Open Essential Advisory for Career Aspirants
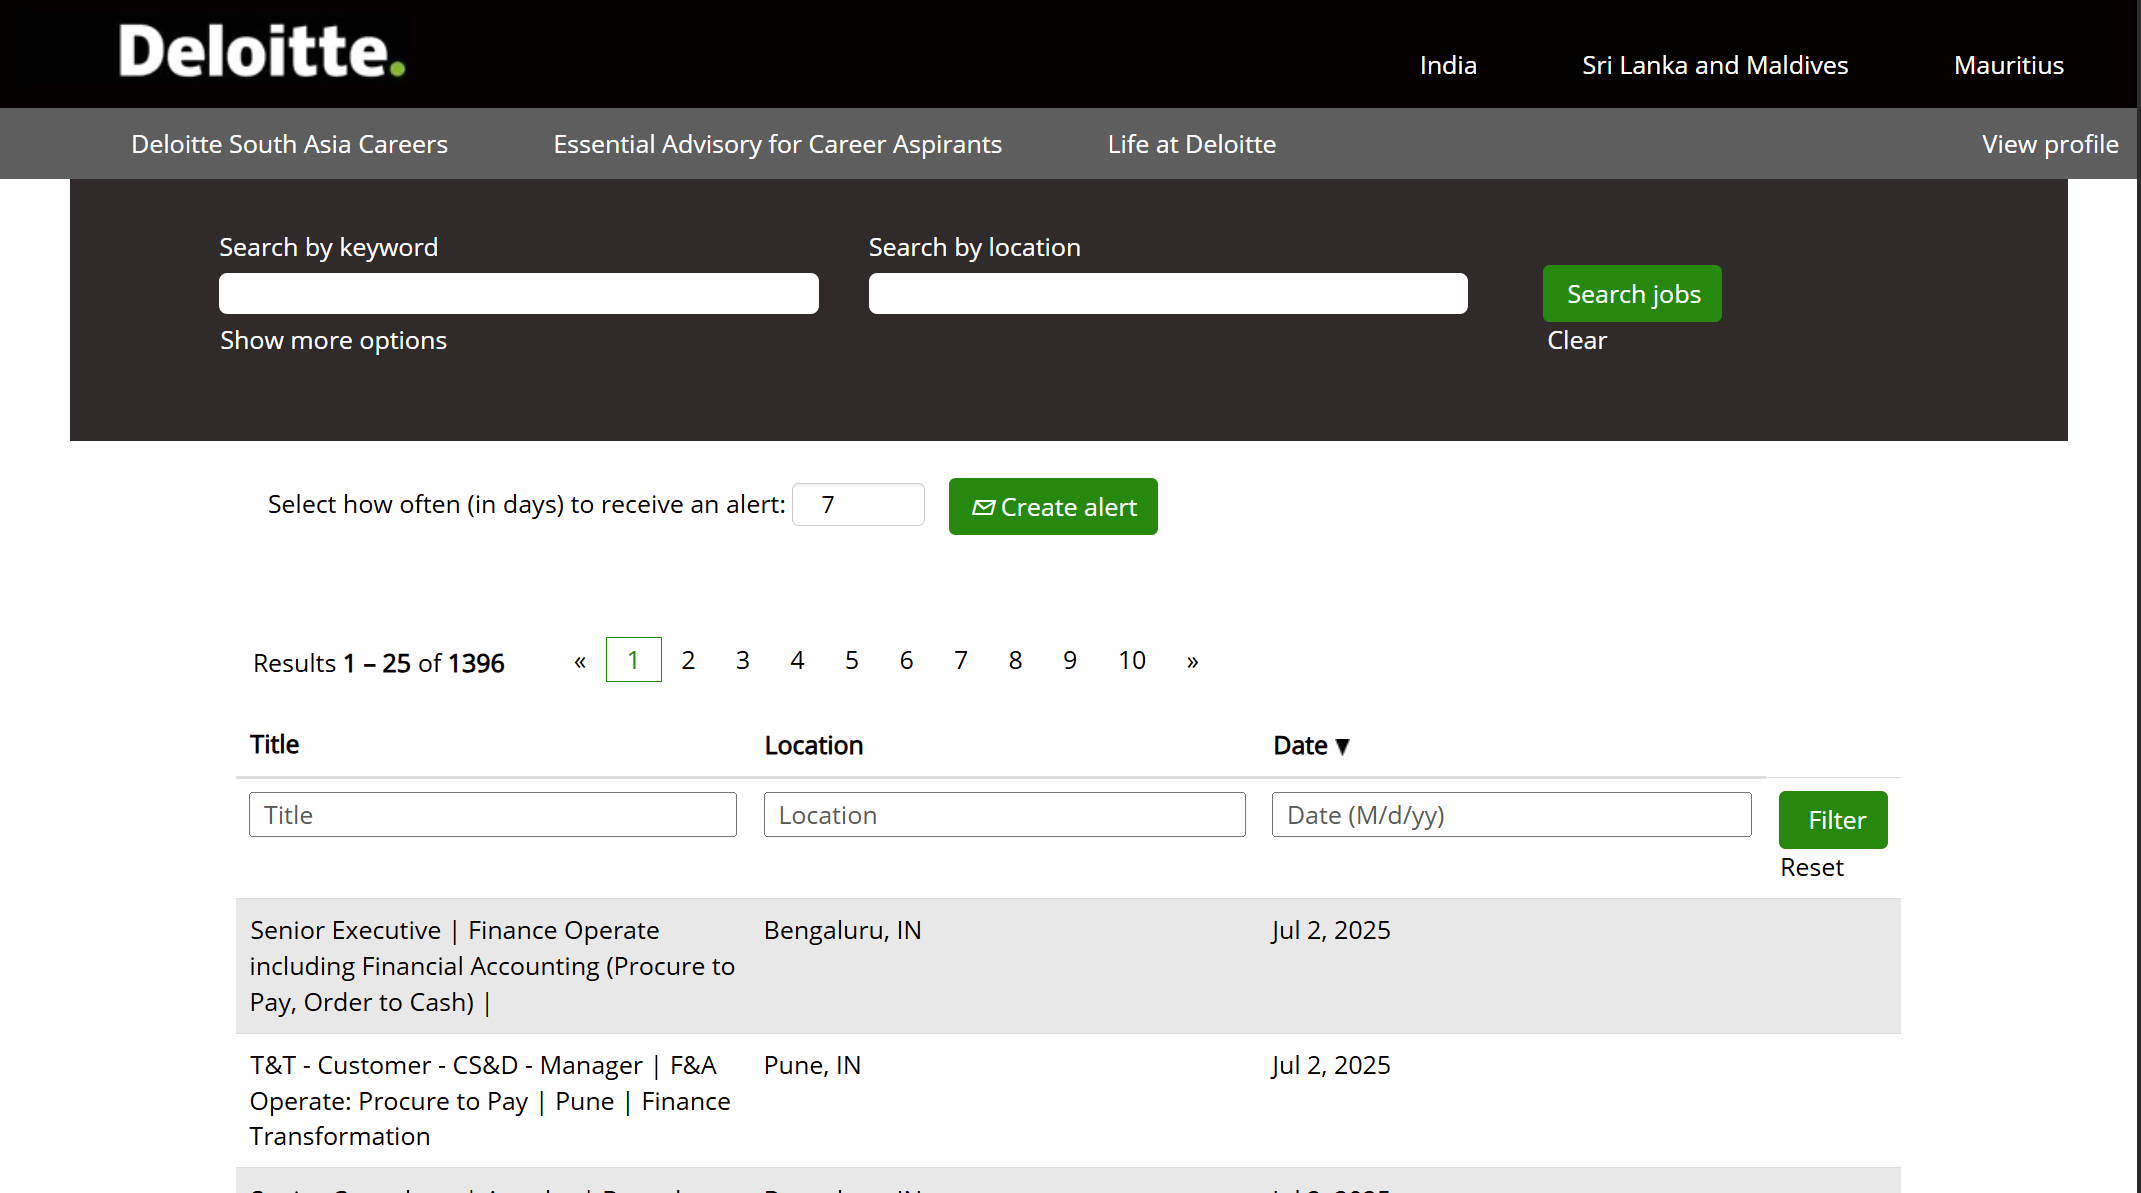 [777, 144]
